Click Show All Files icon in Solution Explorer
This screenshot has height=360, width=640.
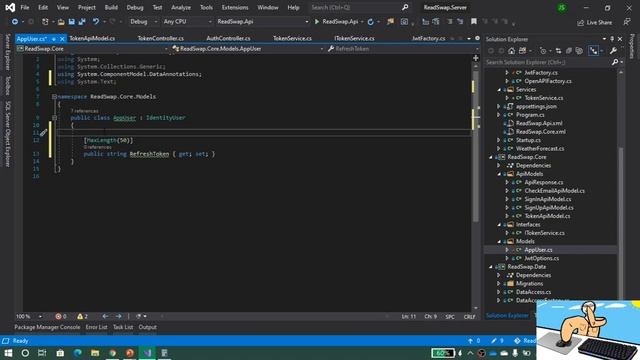(579, 51)
